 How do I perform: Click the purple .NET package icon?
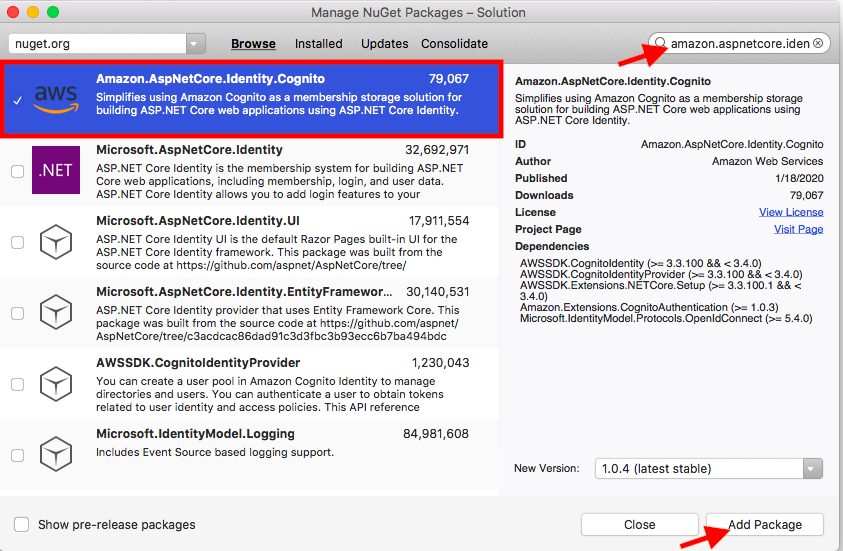(56, 170)
